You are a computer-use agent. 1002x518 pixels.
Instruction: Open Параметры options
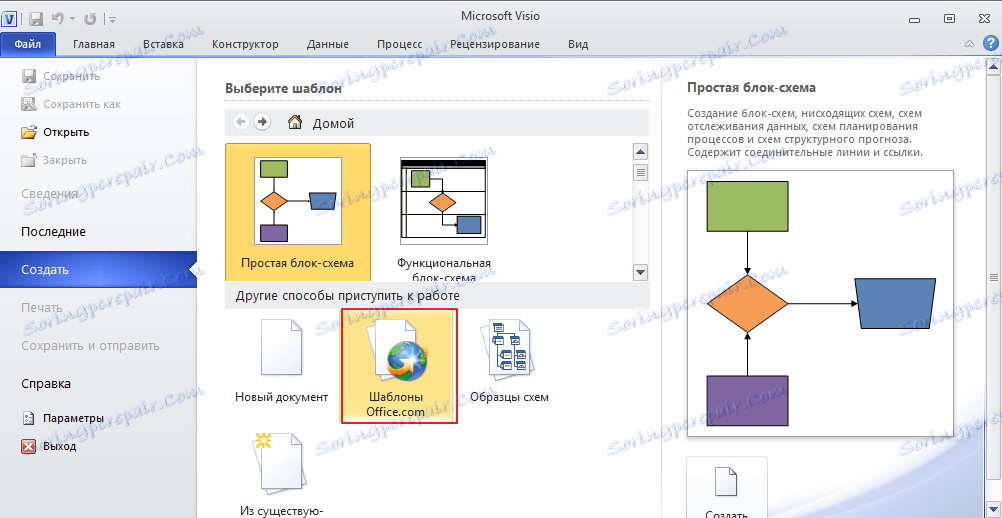(63, 418)
